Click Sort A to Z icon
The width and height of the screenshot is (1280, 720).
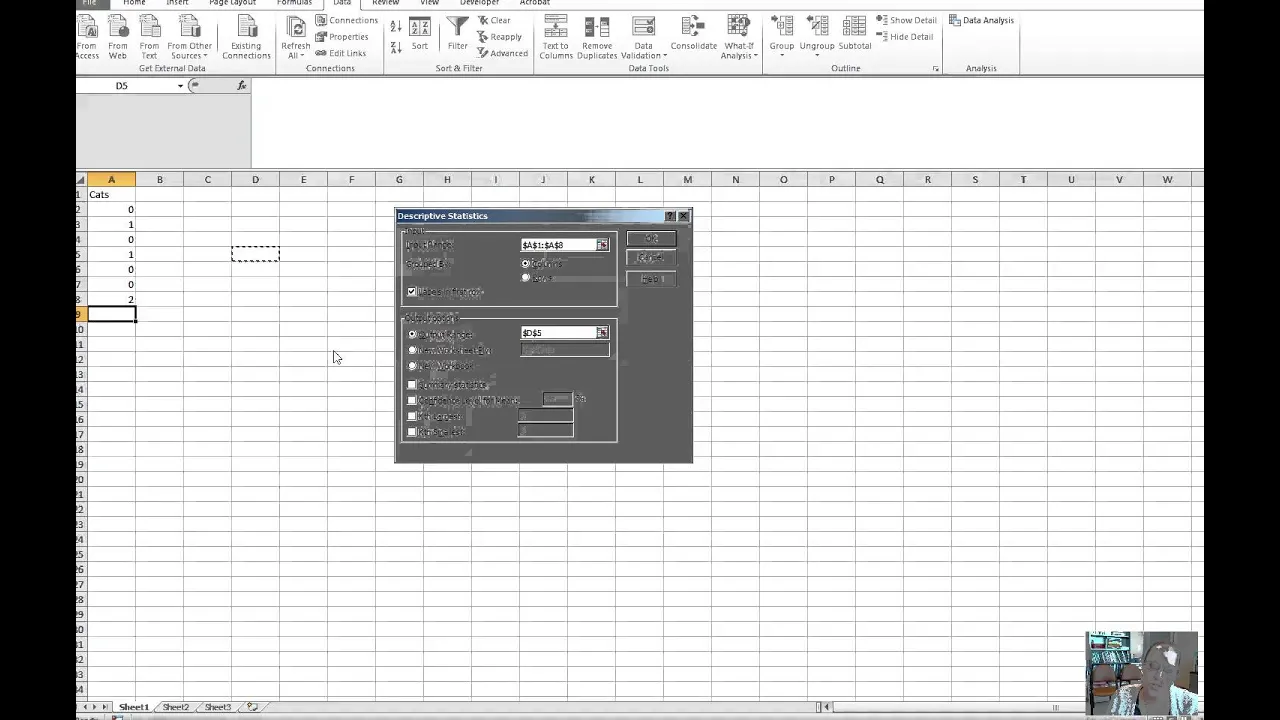(396, 27)
